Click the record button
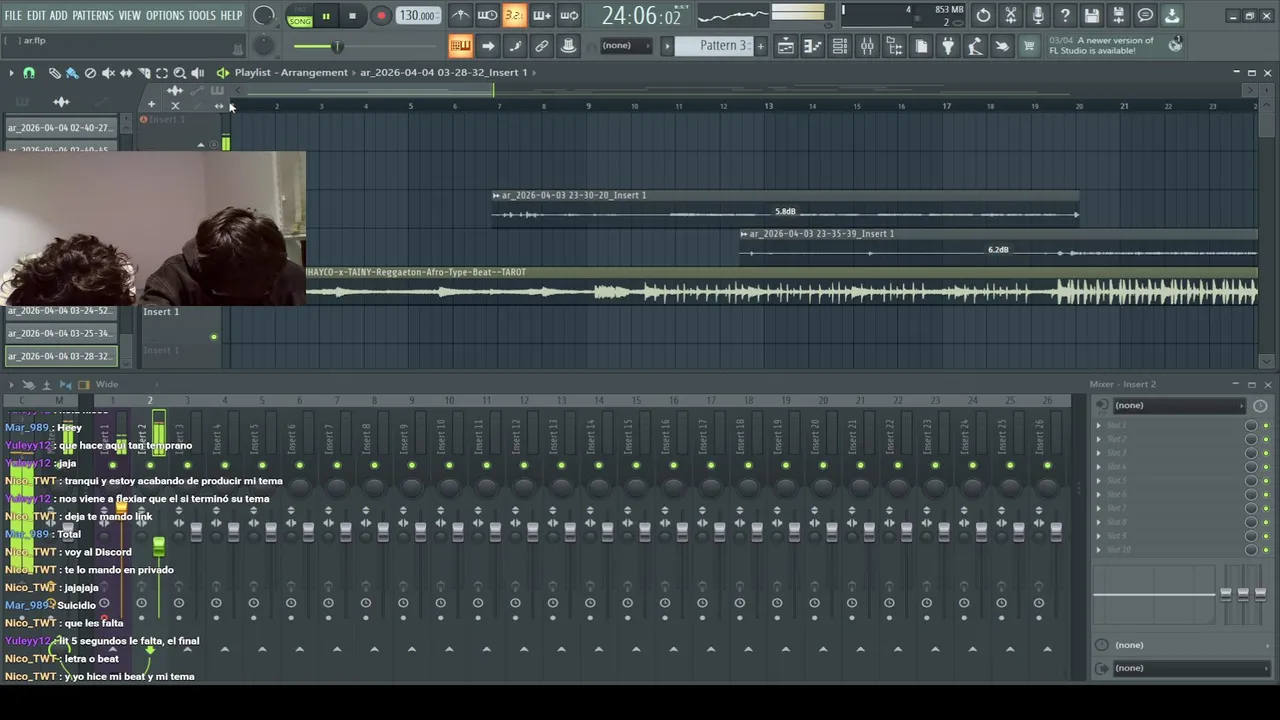Image resolution: width=1280 pixels, height=720 pixels. 381,16
